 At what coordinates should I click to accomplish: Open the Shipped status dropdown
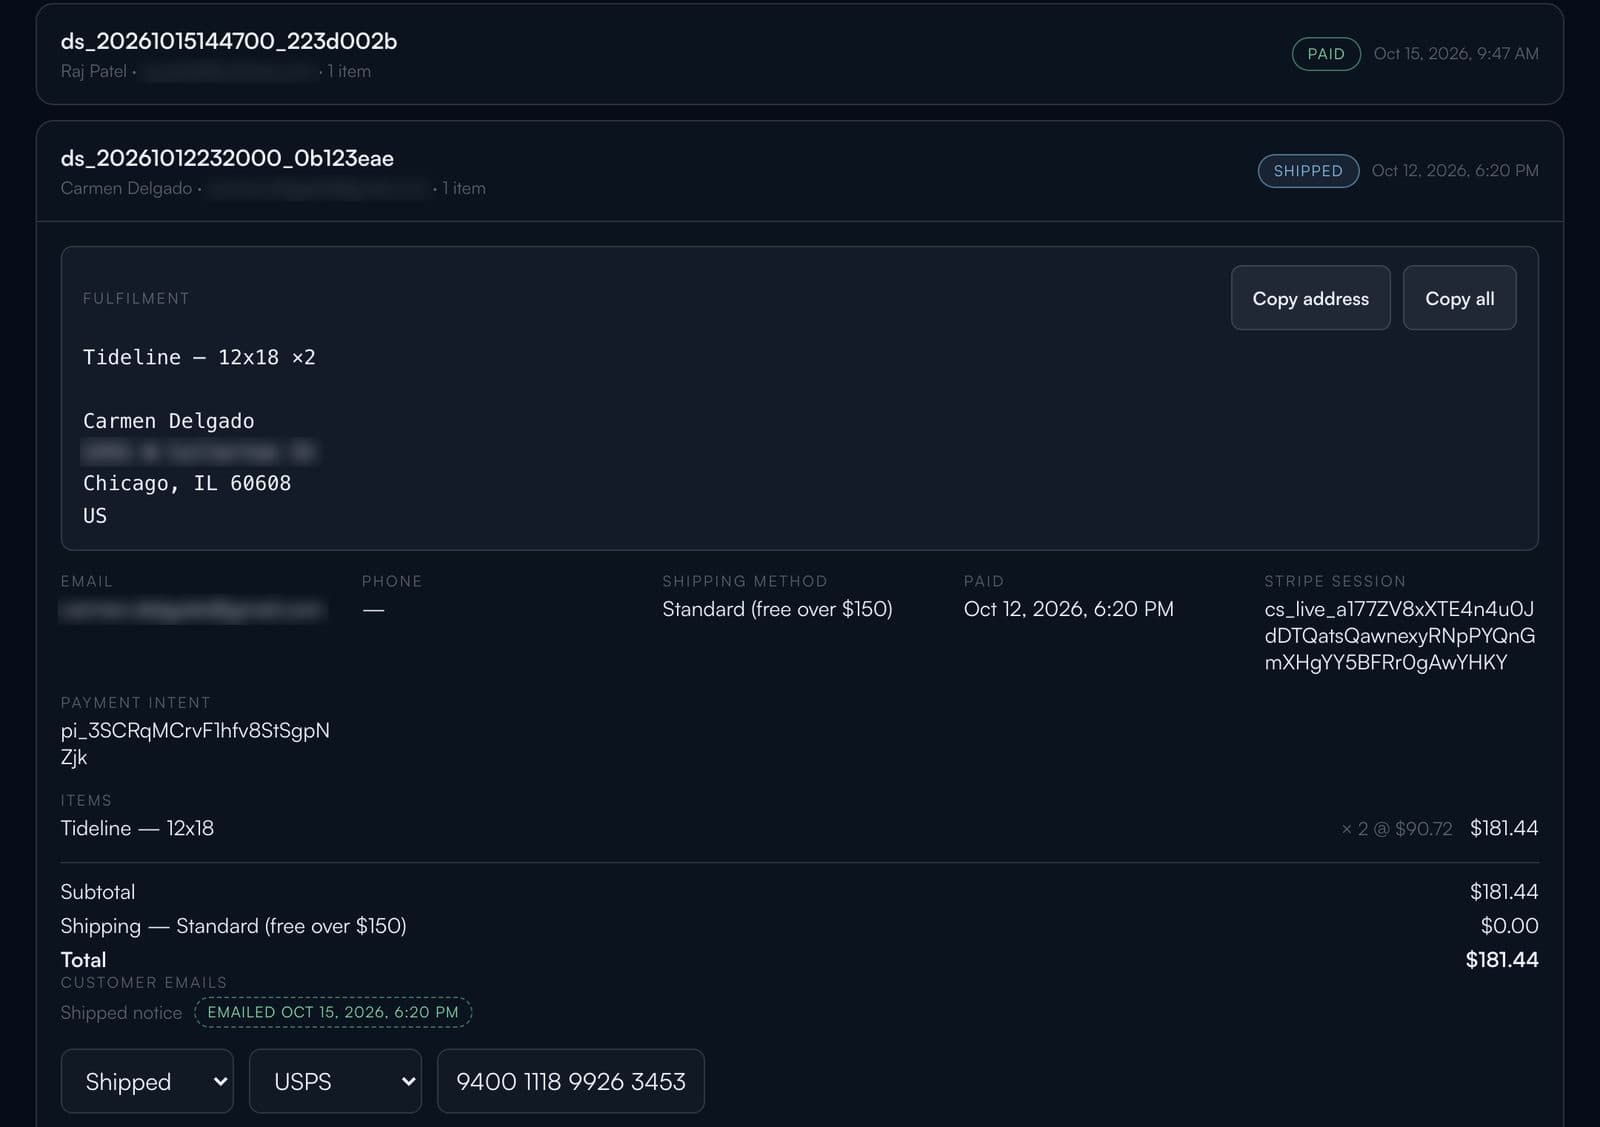tap(147, 1081)
